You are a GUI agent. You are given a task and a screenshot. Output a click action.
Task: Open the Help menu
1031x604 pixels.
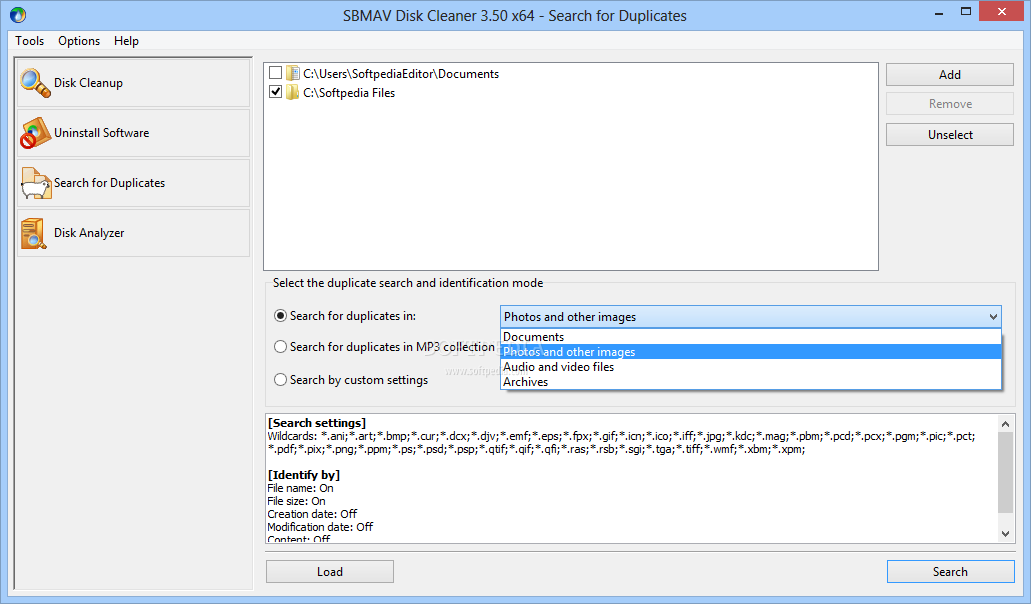(126, 41)
